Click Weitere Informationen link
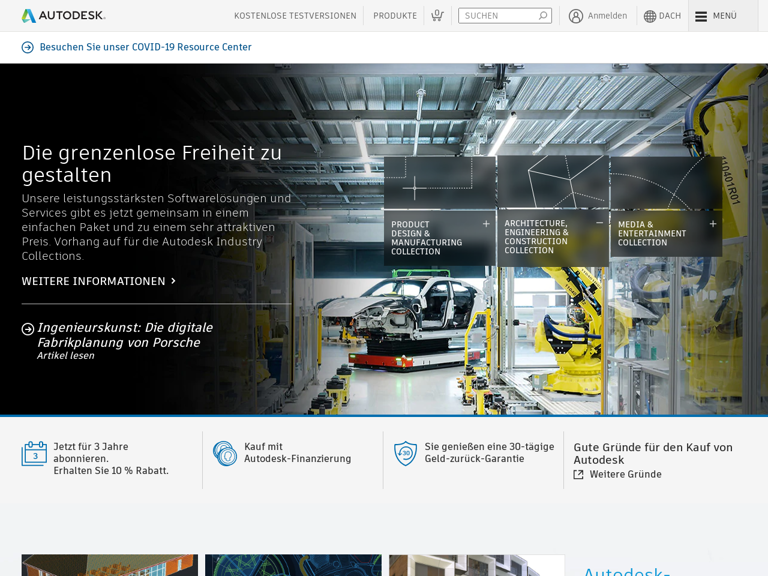The height and width of the screenshot is (576, 768). pyautogui.click(x=98, y=281)
